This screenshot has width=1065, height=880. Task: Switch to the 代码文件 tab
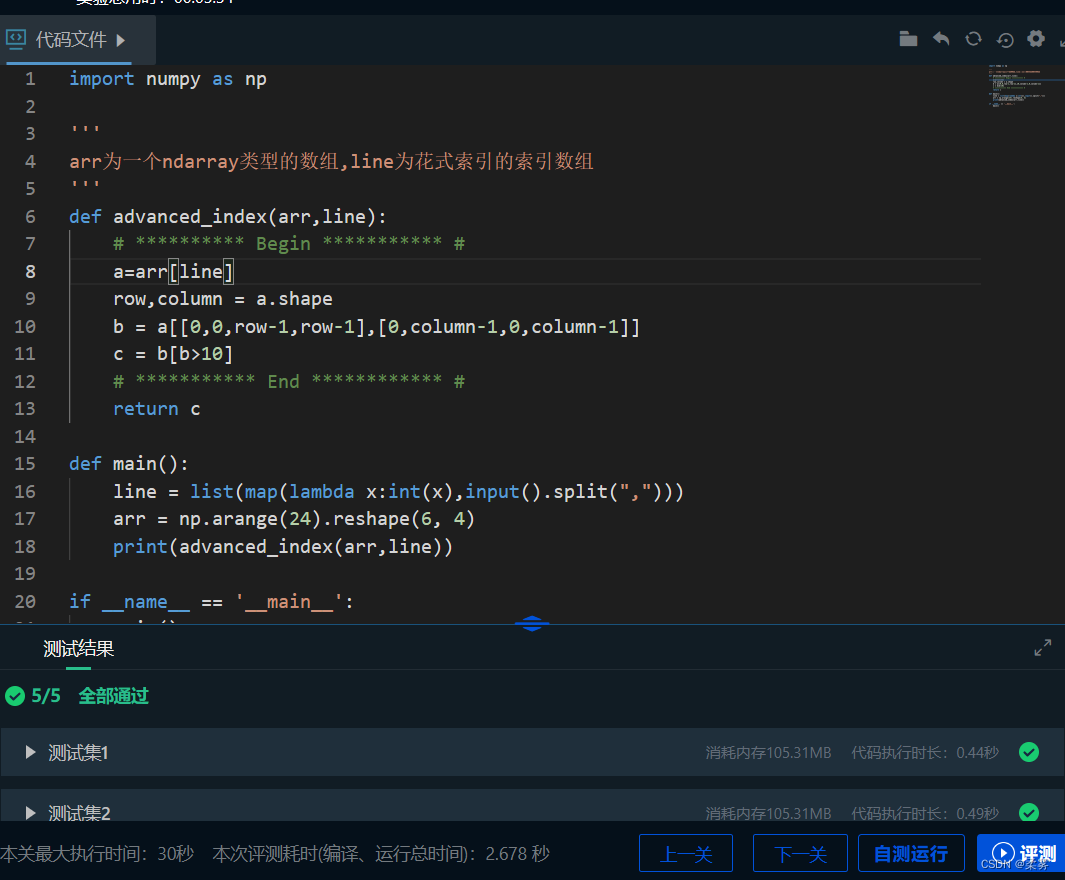(70, 40)
